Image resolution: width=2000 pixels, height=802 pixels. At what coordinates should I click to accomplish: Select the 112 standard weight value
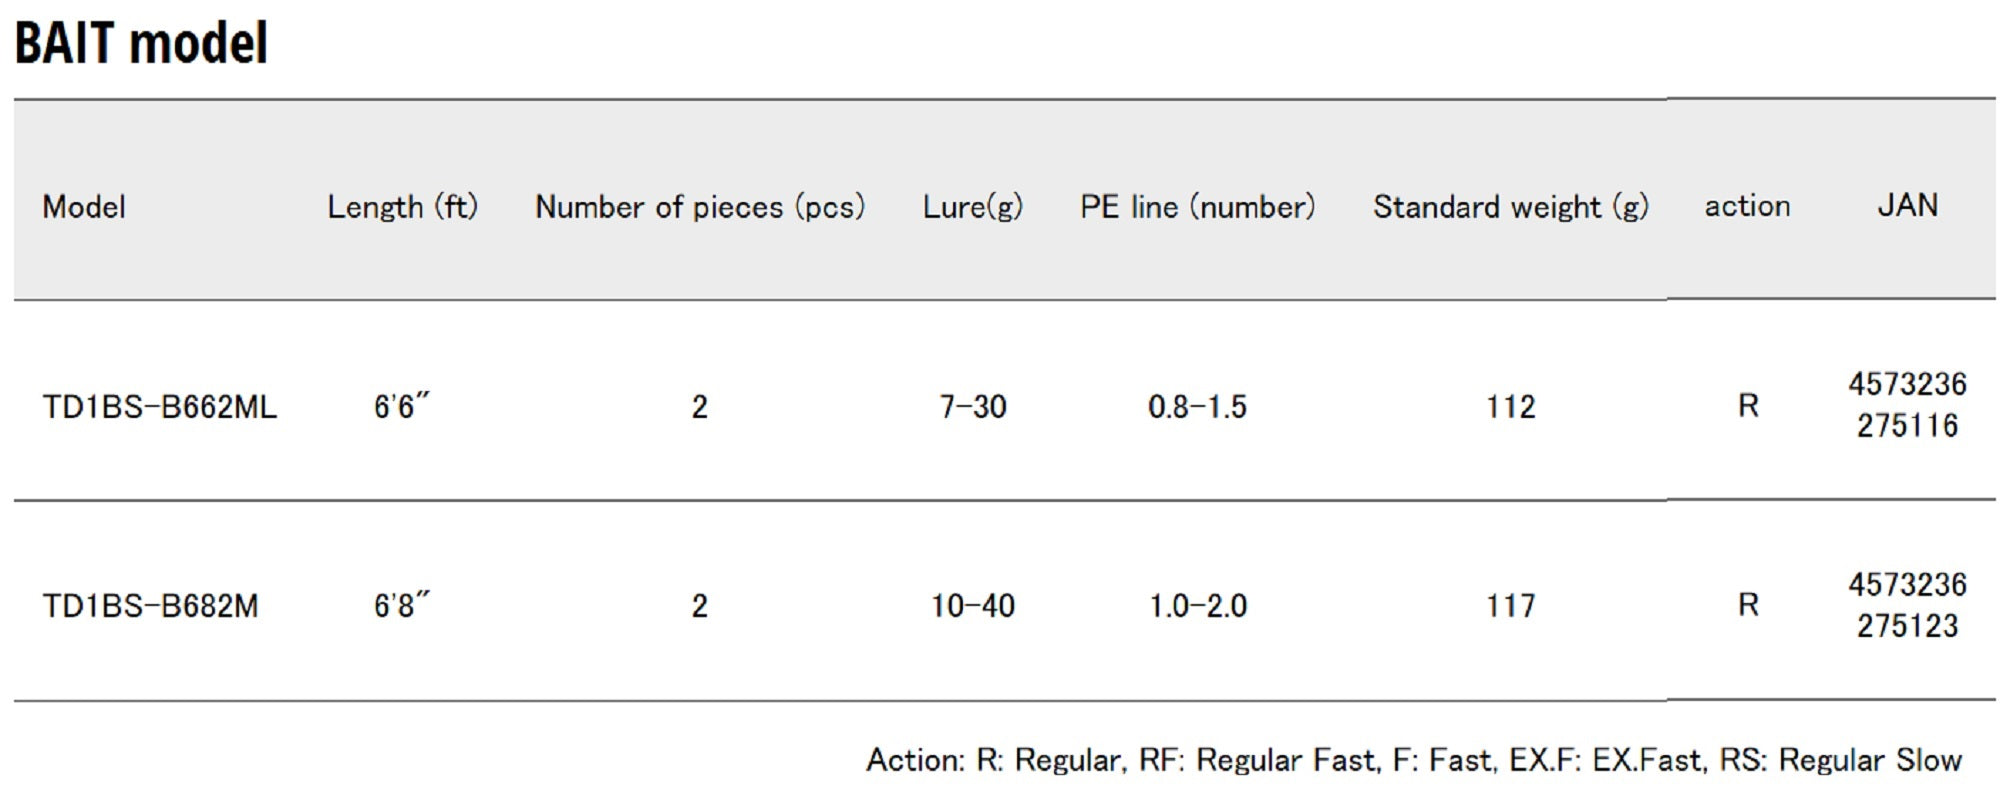coord(1510,407)
